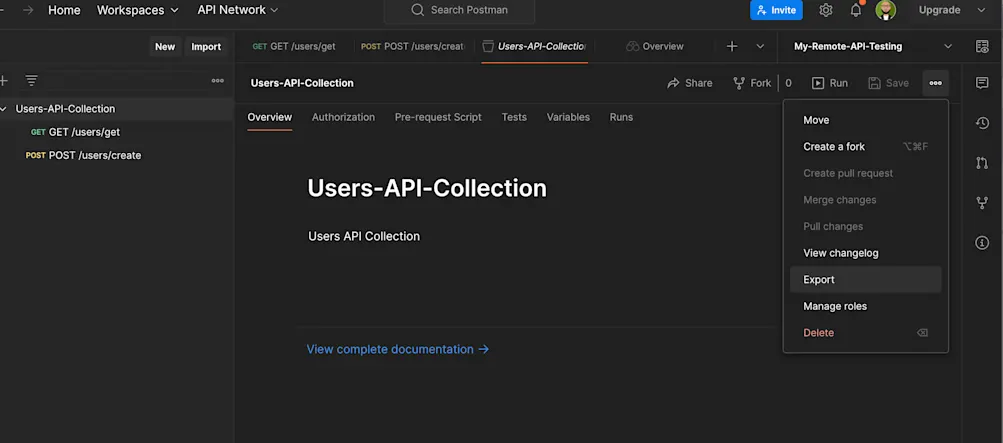Click the Run button
Screen dimensions: 1003x443
(830, 83)
